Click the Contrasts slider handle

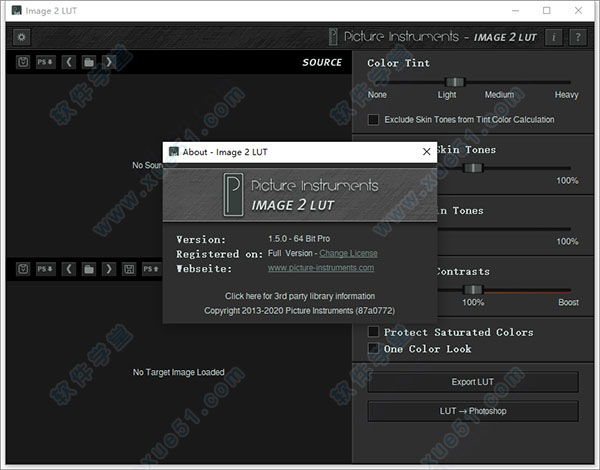tap(473, 290)
